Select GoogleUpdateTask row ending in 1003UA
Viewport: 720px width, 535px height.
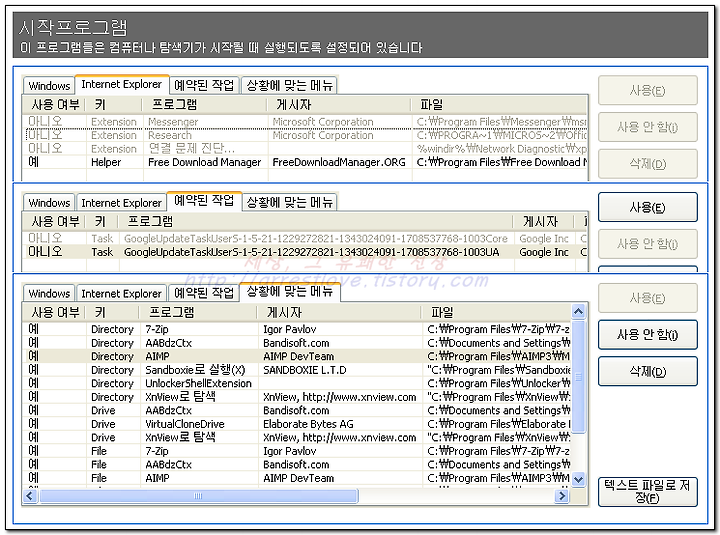(x=305, y=252)
